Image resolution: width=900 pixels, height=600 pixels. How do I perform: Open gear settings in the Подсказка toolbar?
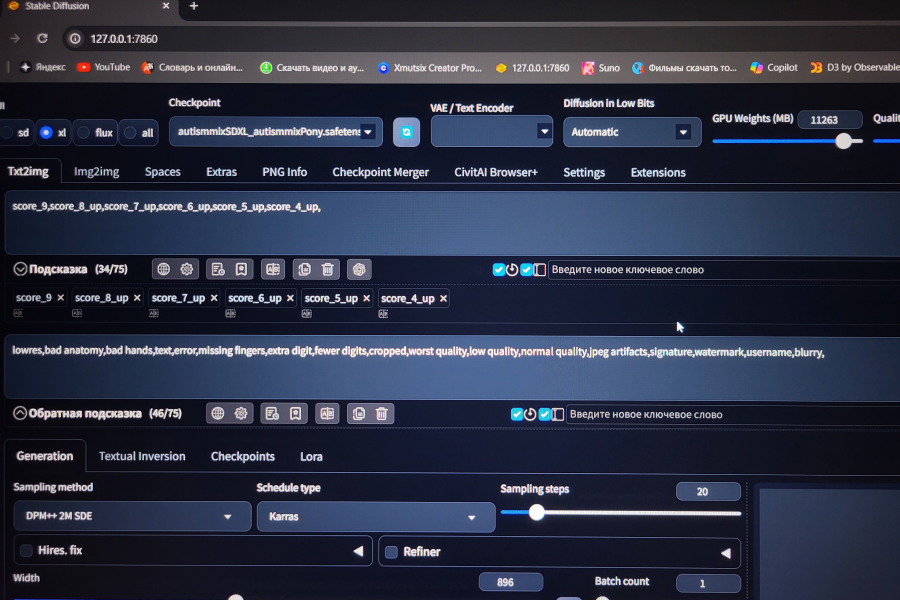[187, 269]
